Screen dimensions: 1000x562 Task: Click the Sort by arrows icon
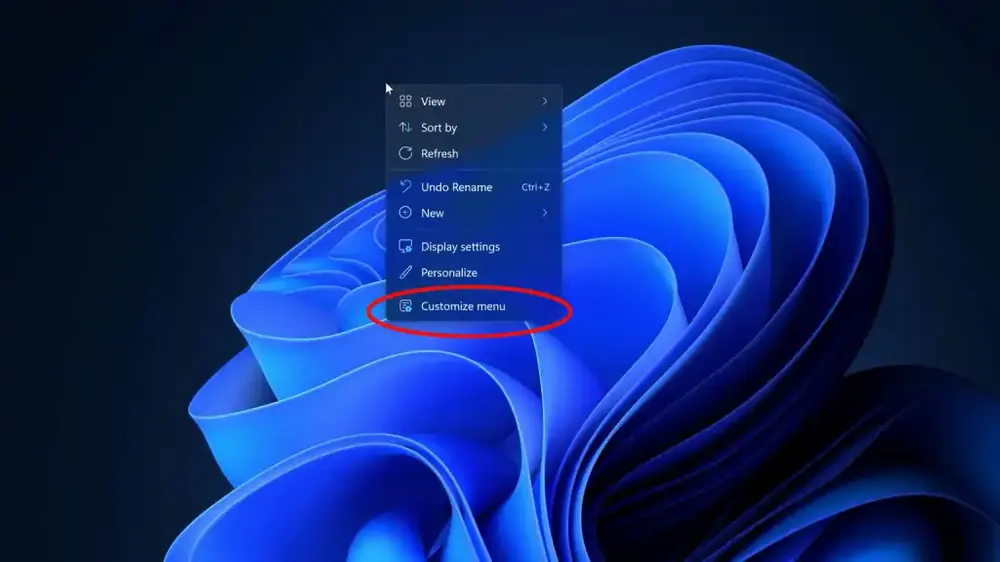coord(405,128)
